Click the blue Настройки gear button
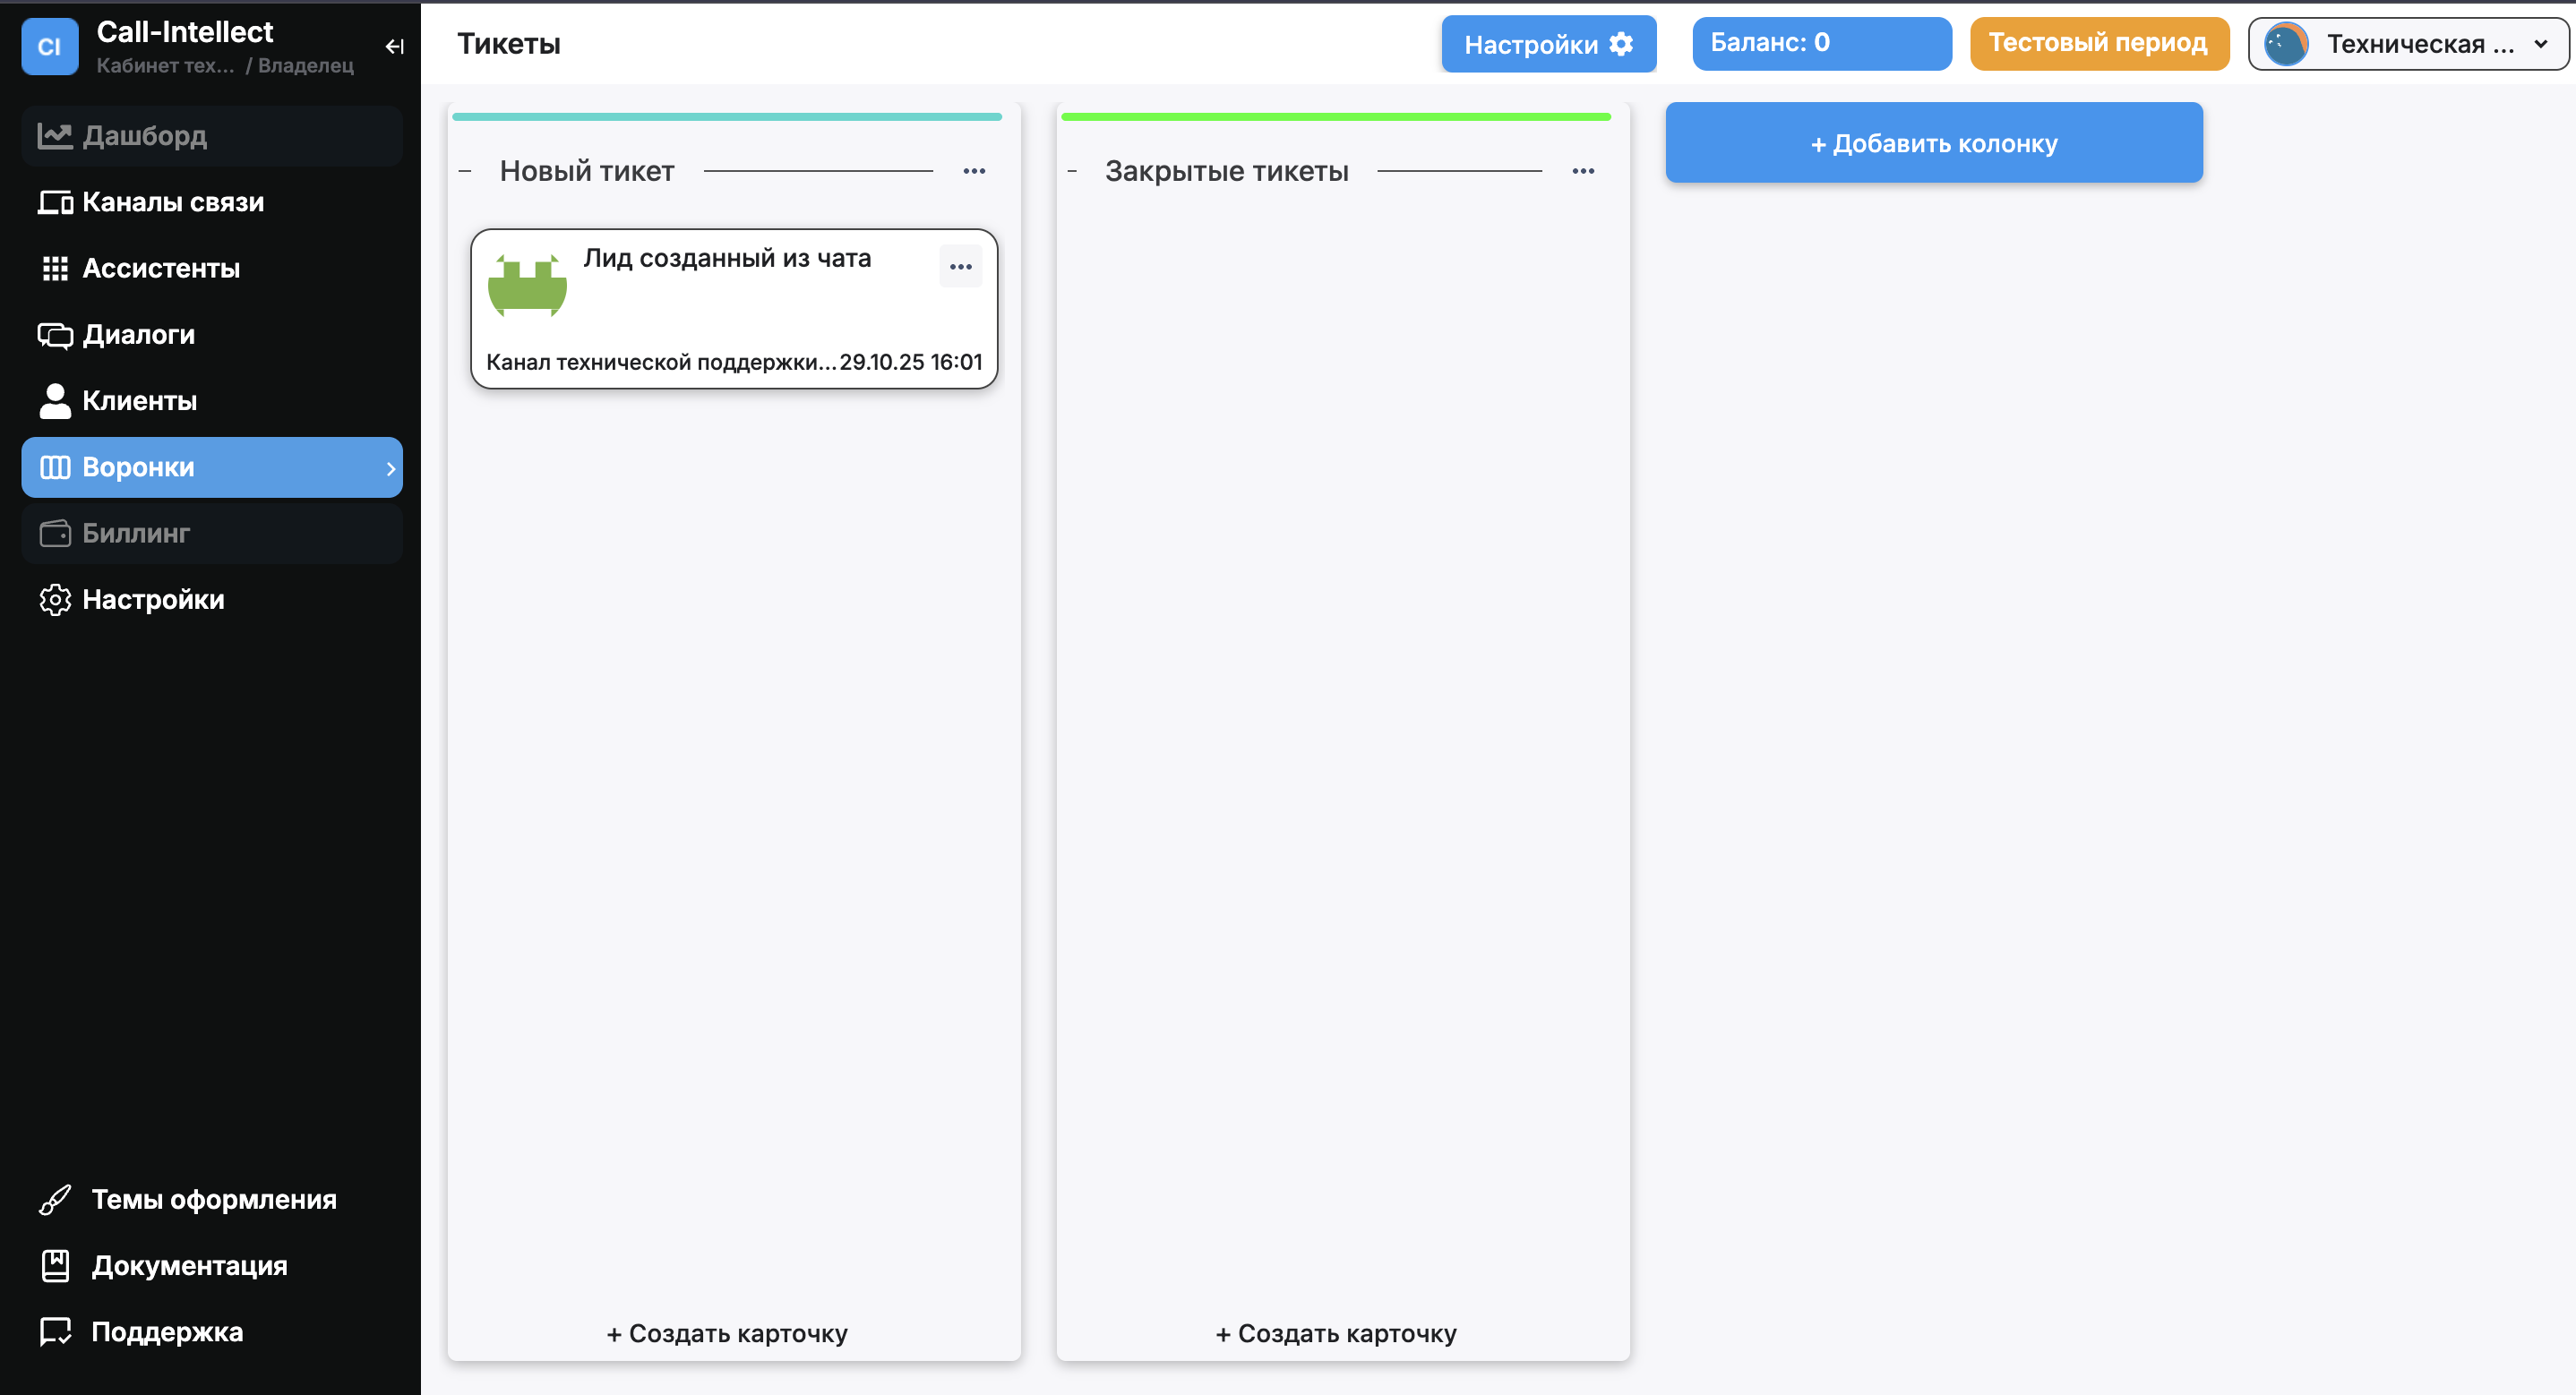 1548,44
